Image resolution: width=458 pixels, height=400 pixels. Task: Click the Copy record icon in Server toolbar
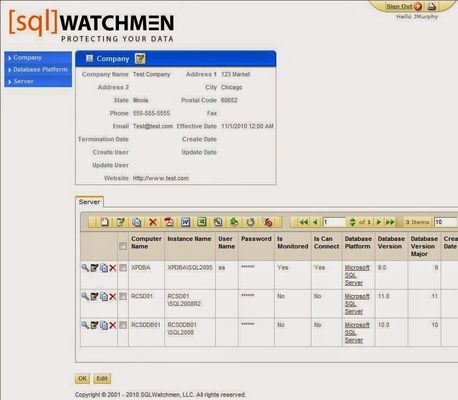pos(137,222)
